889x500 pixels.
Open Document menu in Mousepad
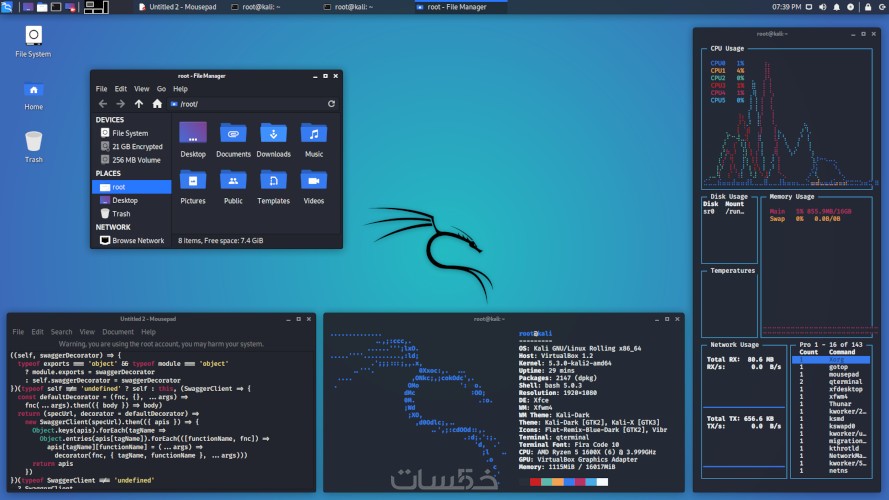pos(118,332)
